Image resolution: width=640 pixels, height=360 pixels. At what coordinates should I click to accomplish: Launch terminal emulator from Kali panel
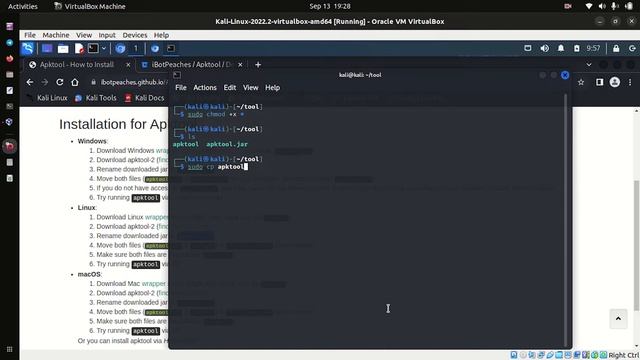(93, 49)
